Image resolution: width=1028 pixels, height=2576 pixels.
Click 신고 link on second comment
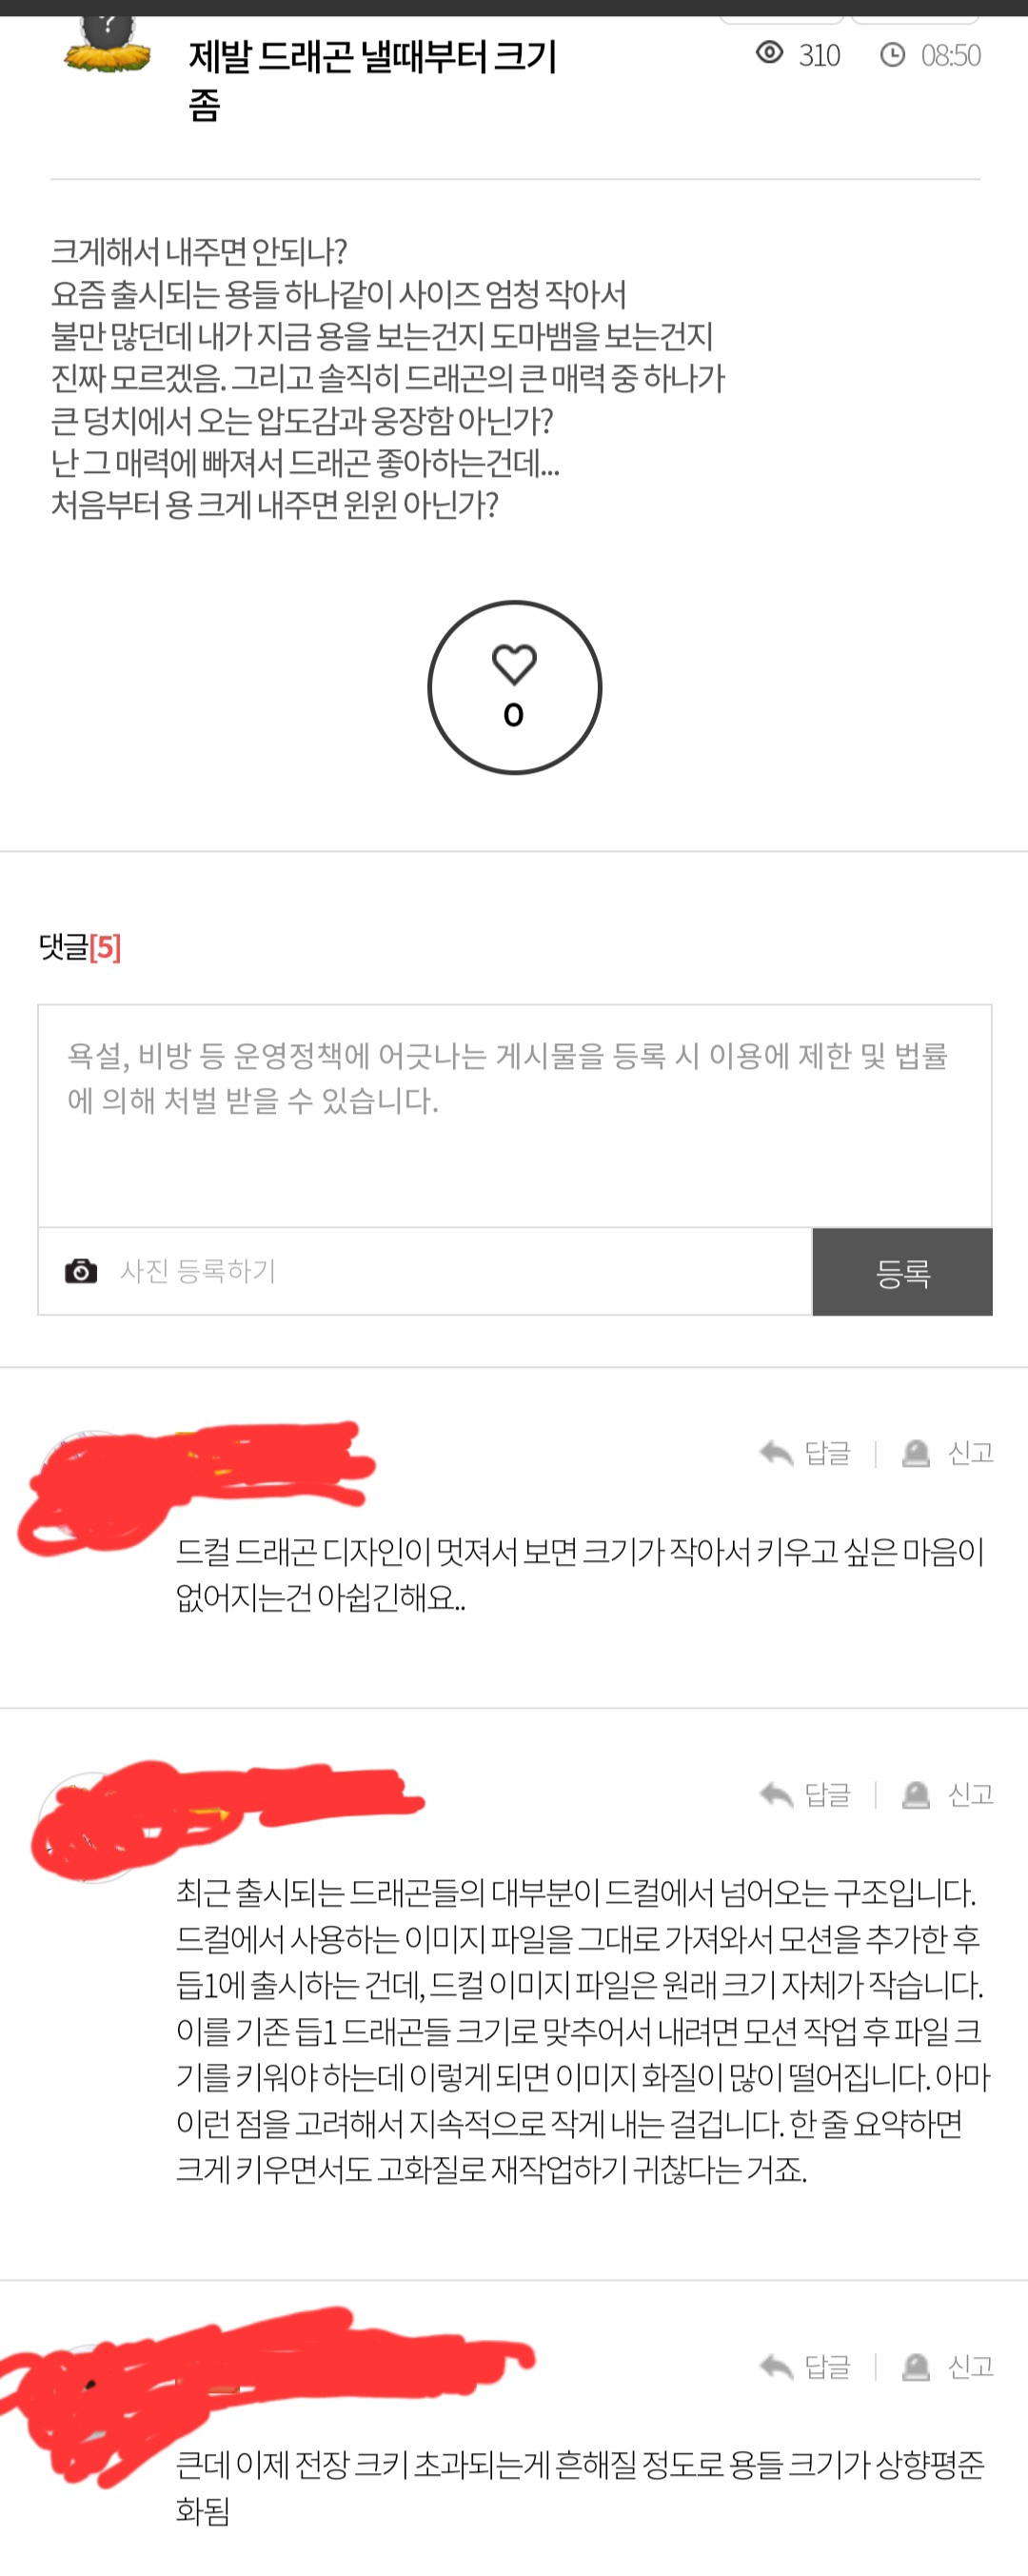click(970, 1795)
